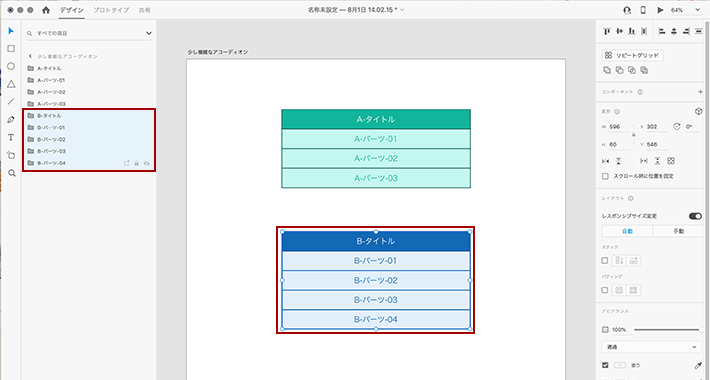Go back from 少し複雑なアコーディオン artboard layers
The height and width of the screenshot is (380, 710).
click(30, 56)
